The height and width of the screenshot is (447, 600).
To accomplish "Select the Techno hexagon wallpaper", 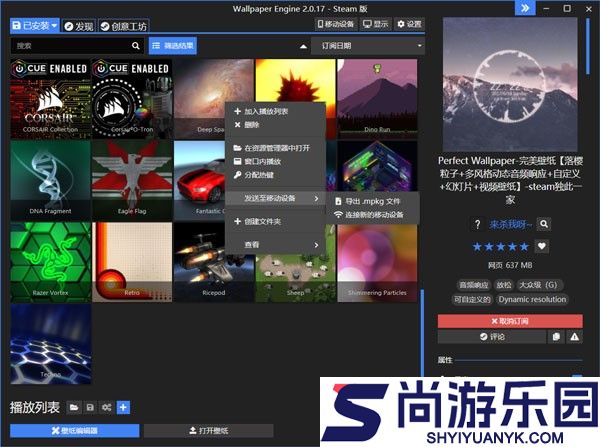I will click(51, 344).
